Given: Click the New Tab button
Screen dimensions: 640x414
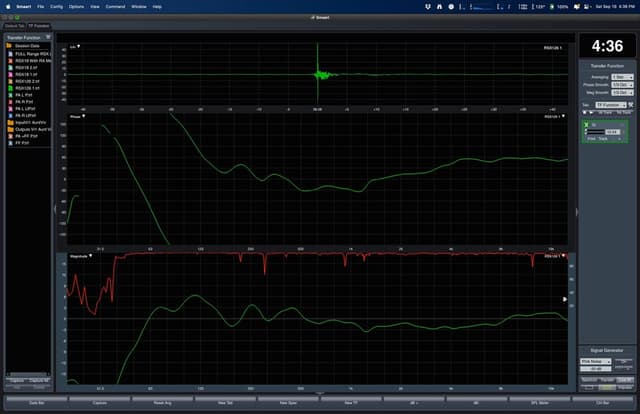Looking at the screenshot, I should [x=225, y=403].
